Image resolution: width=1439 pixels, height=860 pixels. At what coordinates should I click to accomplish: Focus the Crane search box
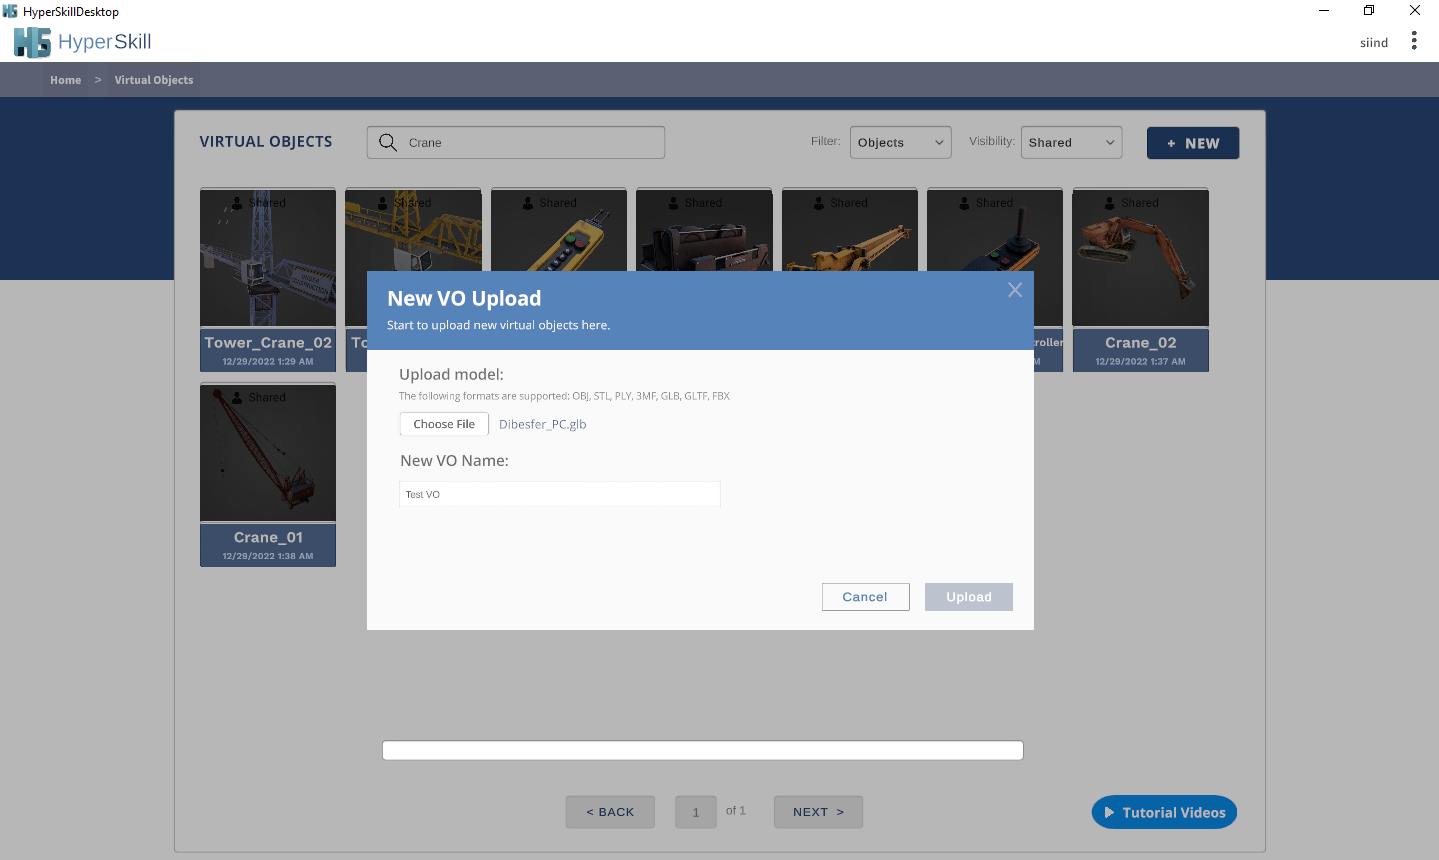pos(530,143)
